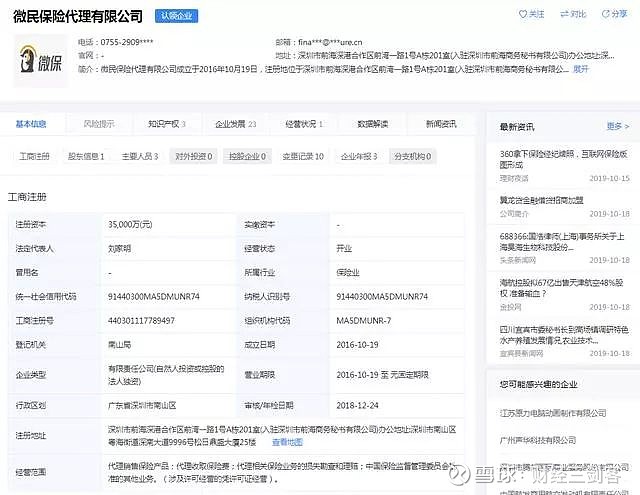Click the phone number 0755-2909****
The image size is (640, 495).
pyautogui.click(x=127, y=42)
